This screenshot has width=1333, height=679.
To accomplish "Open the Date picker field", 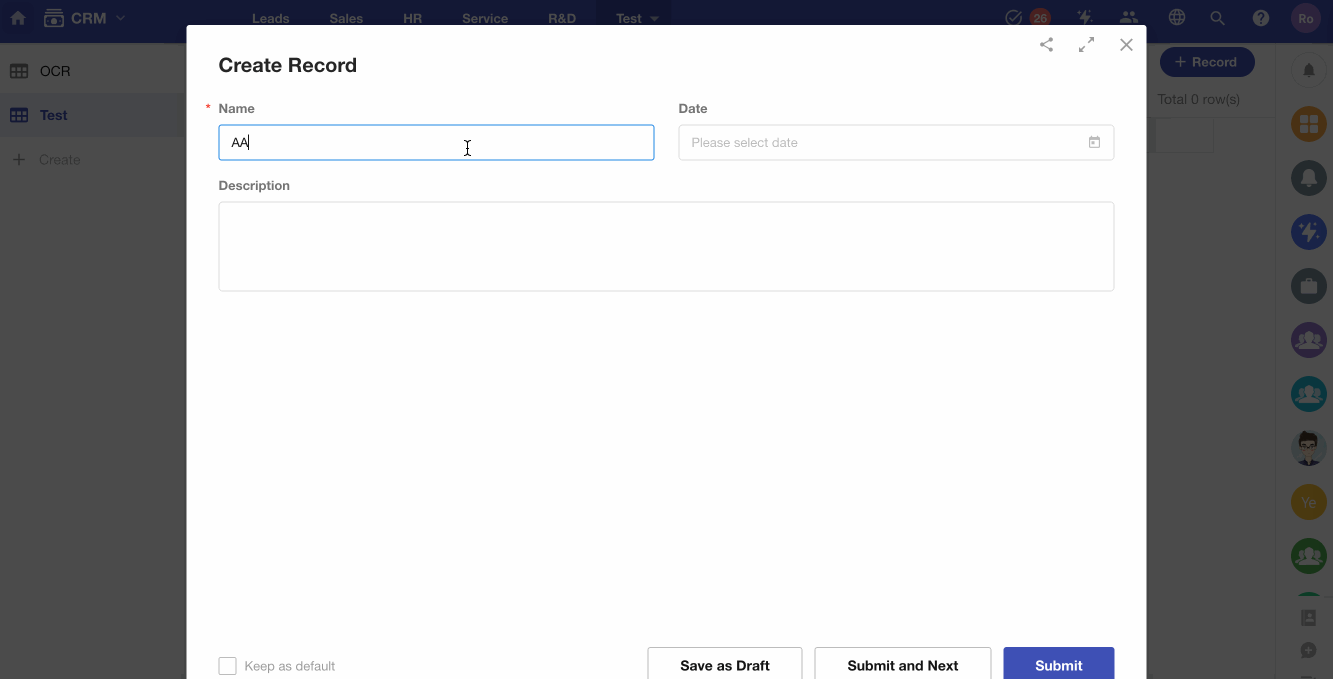I will 880,143.
